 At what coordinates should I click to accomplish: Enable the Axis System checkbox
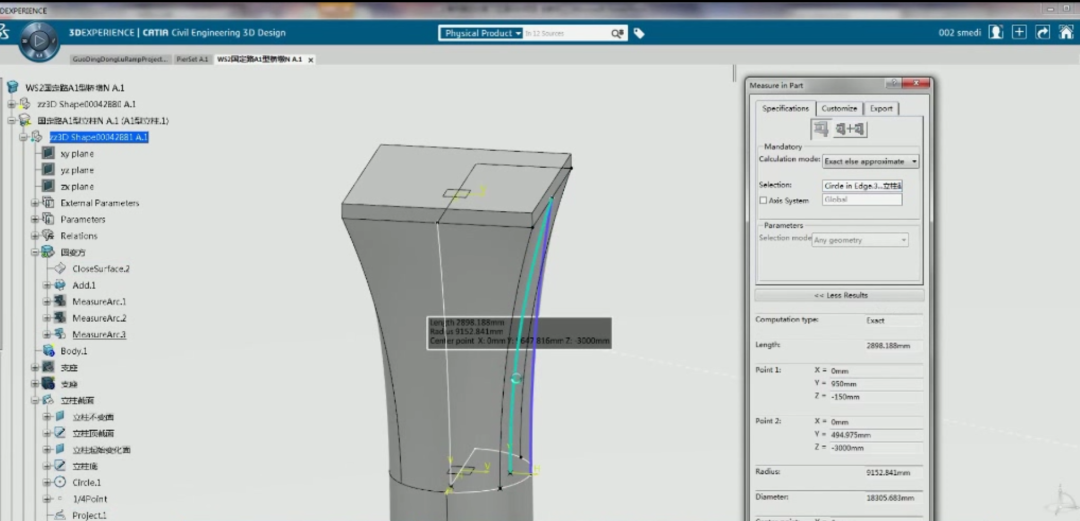pyautogui.click(x=762, y=201)
